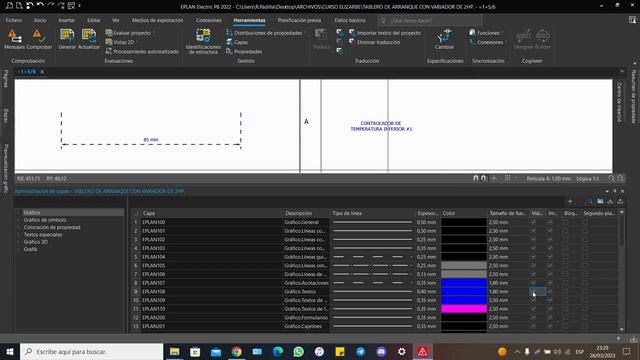The height and width of the screenshot is (360, 640).
Task: Toggle the grid display icon
Action: pos(507,178)
